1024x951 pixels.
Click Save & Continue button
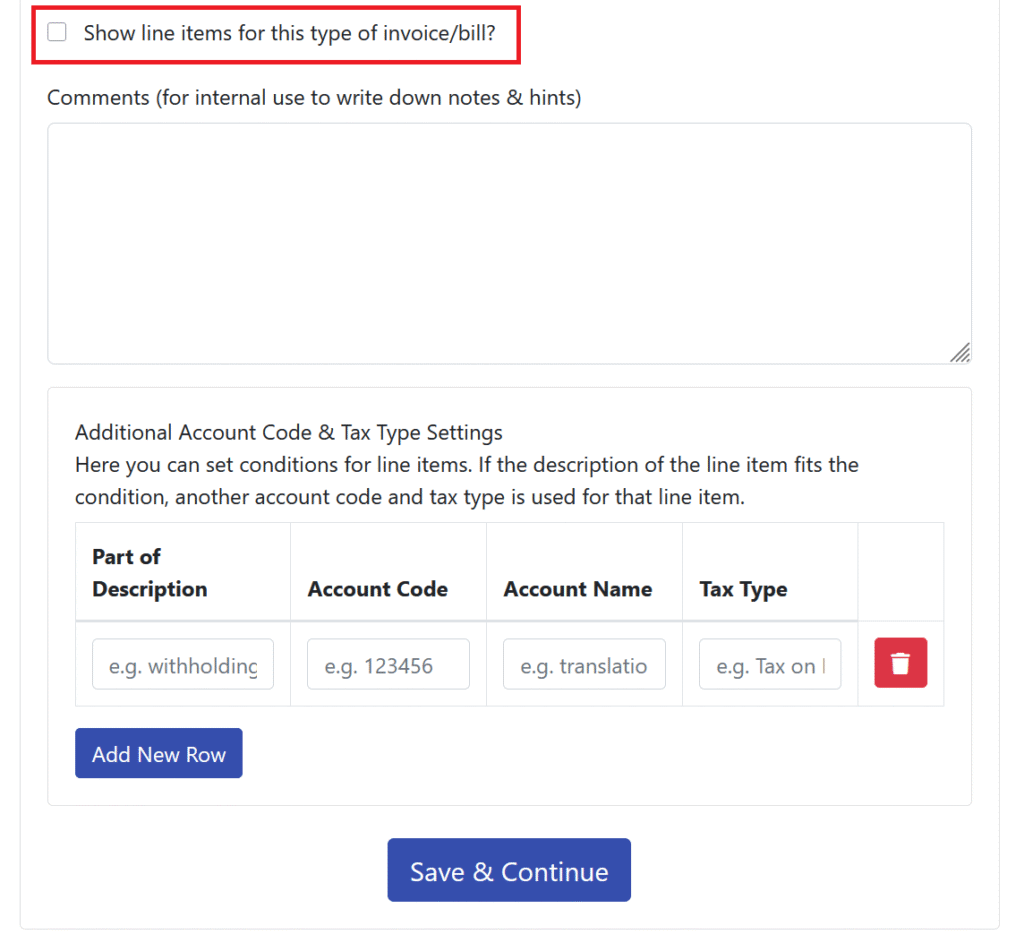(x=509, y=871)
